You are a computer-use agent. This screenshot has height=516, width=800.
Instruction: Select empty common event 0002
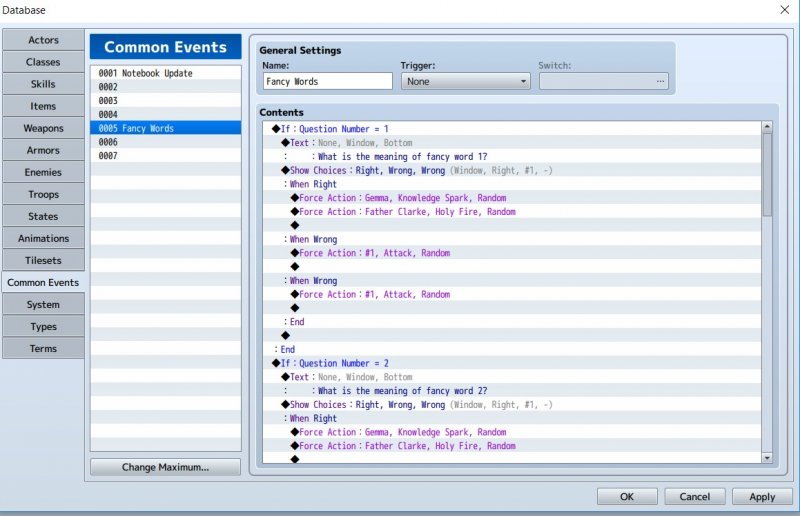[x=166, y=87]
